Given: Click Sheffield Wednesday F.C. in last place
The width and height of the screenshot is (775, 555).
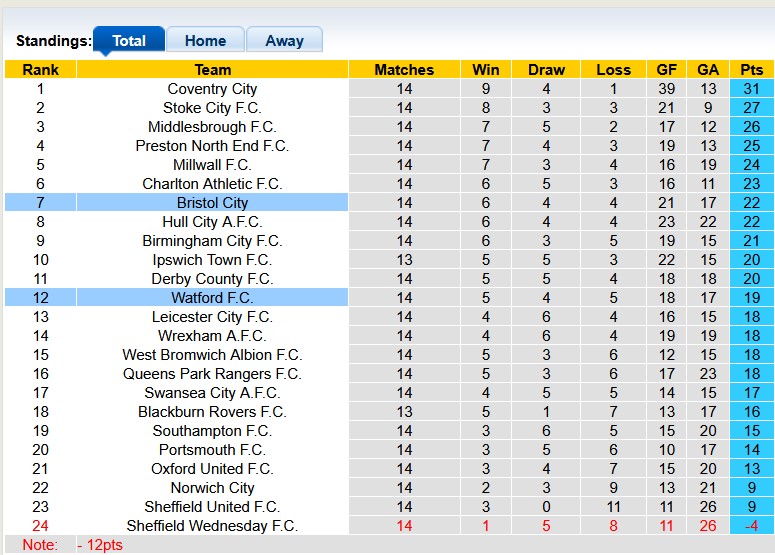Looking at the screenshot, I should tap(212, 526).
